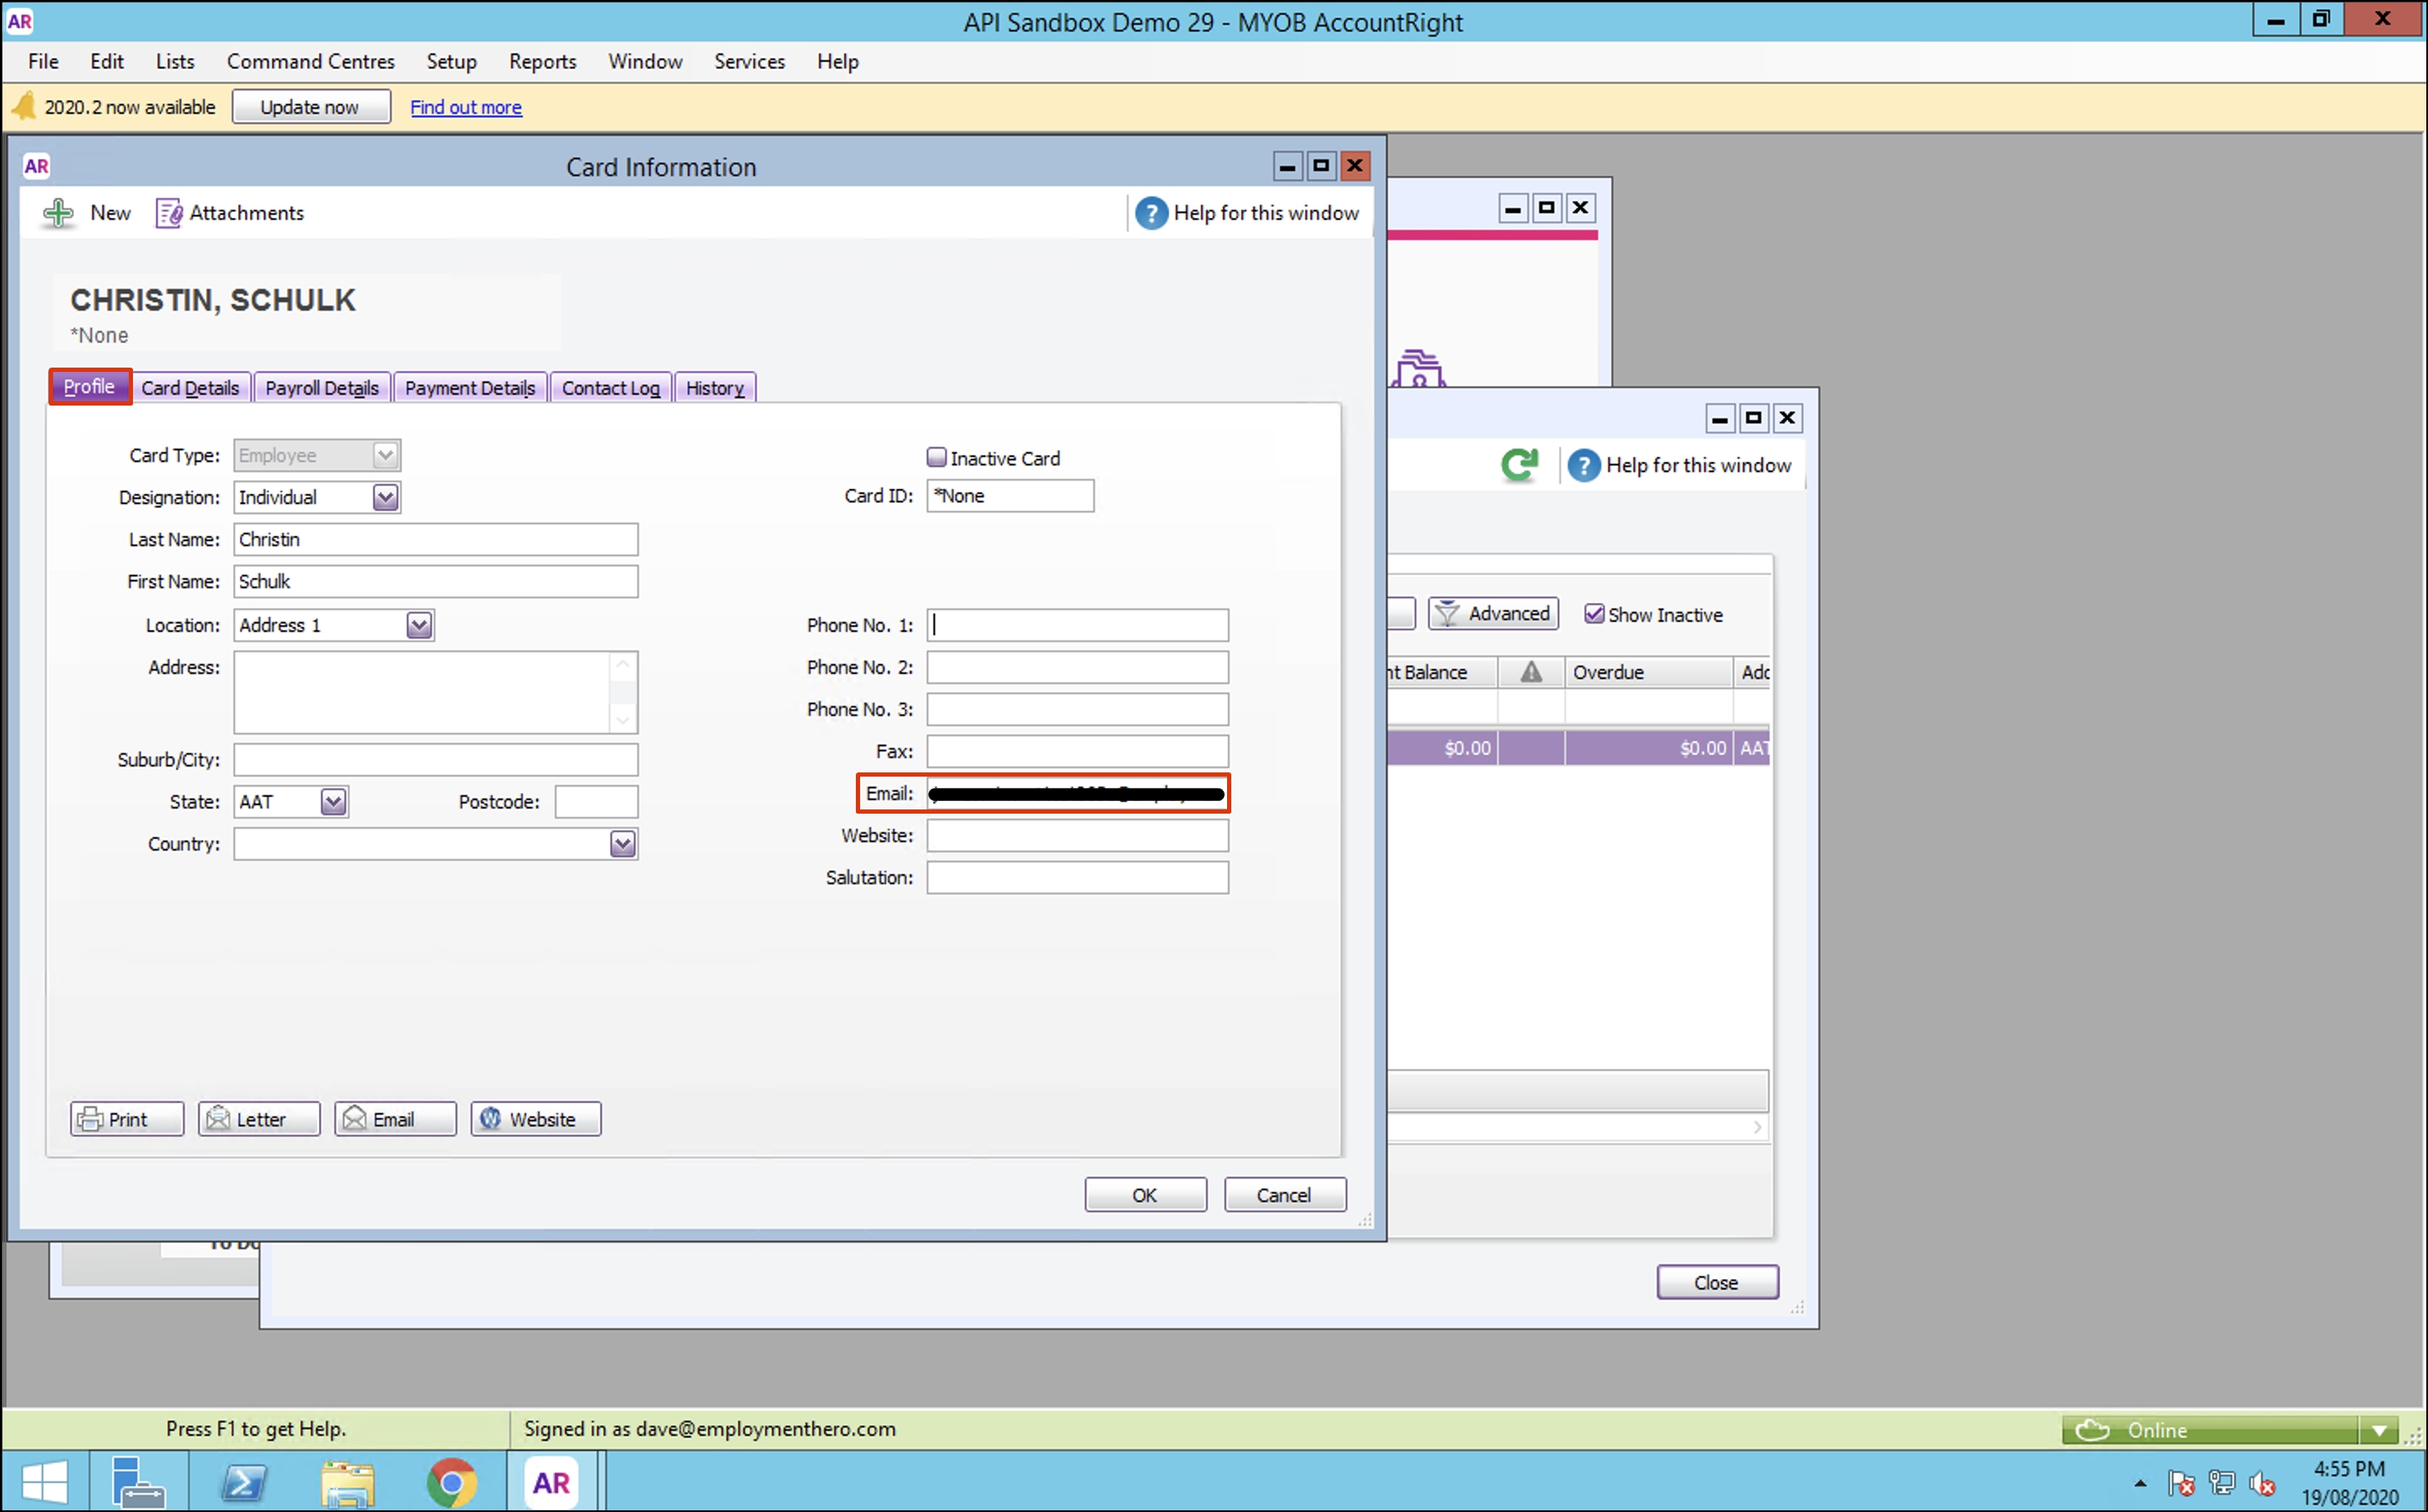Untick the Show Inactive checkbox
The image size is (2428, 1512).
point(1594,614)
